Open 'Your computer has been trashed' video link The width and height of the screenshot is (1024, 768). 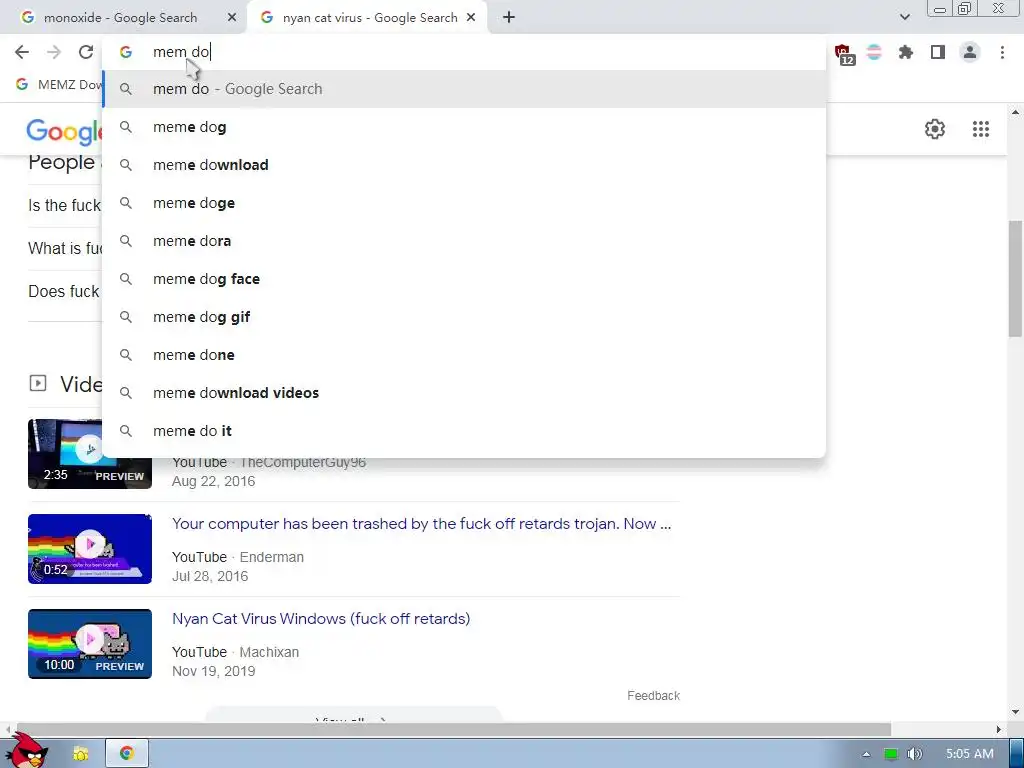pyautogui.click(x=421, y=524)
